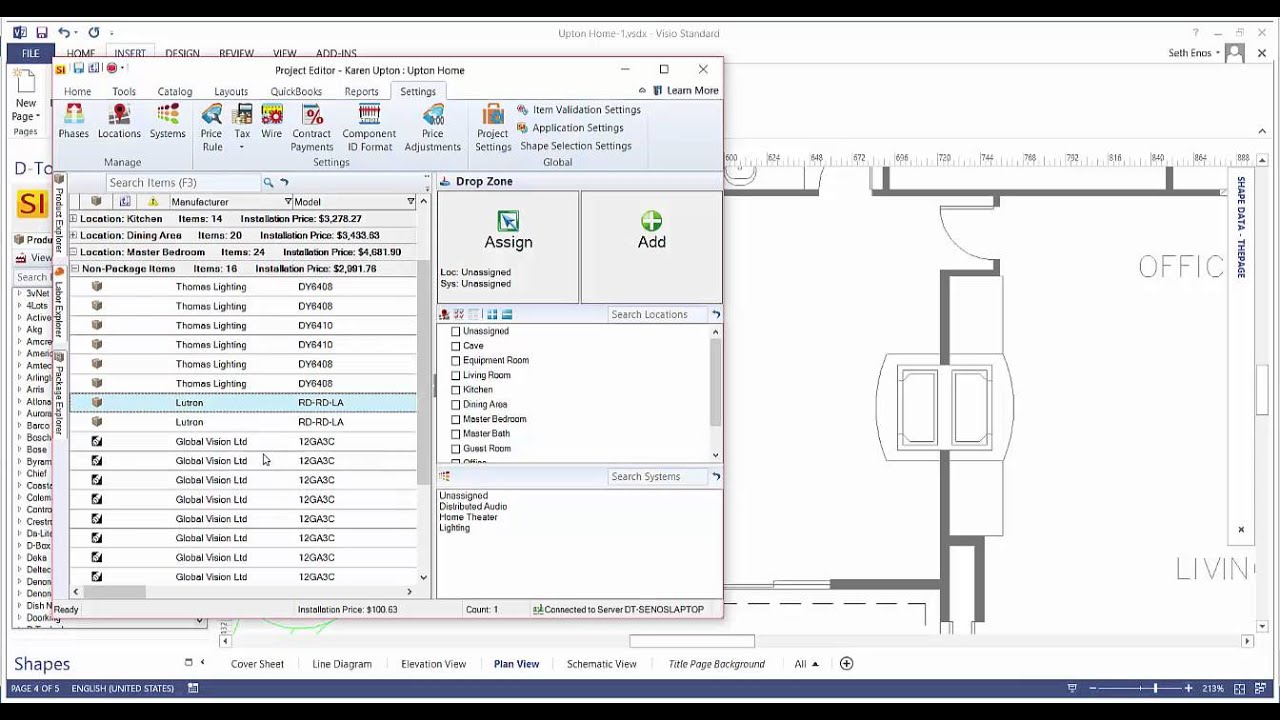The height and width of the screenshot is (720, 1280).
Task: Open the Catalog tab
Action: [x=175, y=92]
